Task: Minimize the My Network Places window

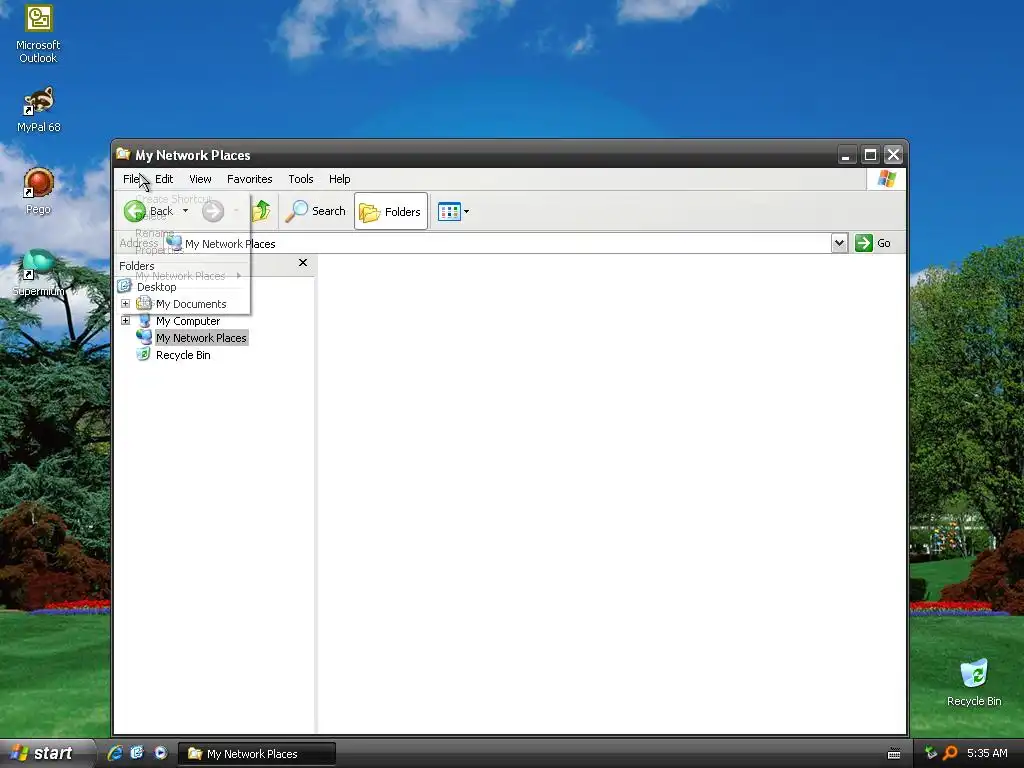Action: tap(846, 155)
